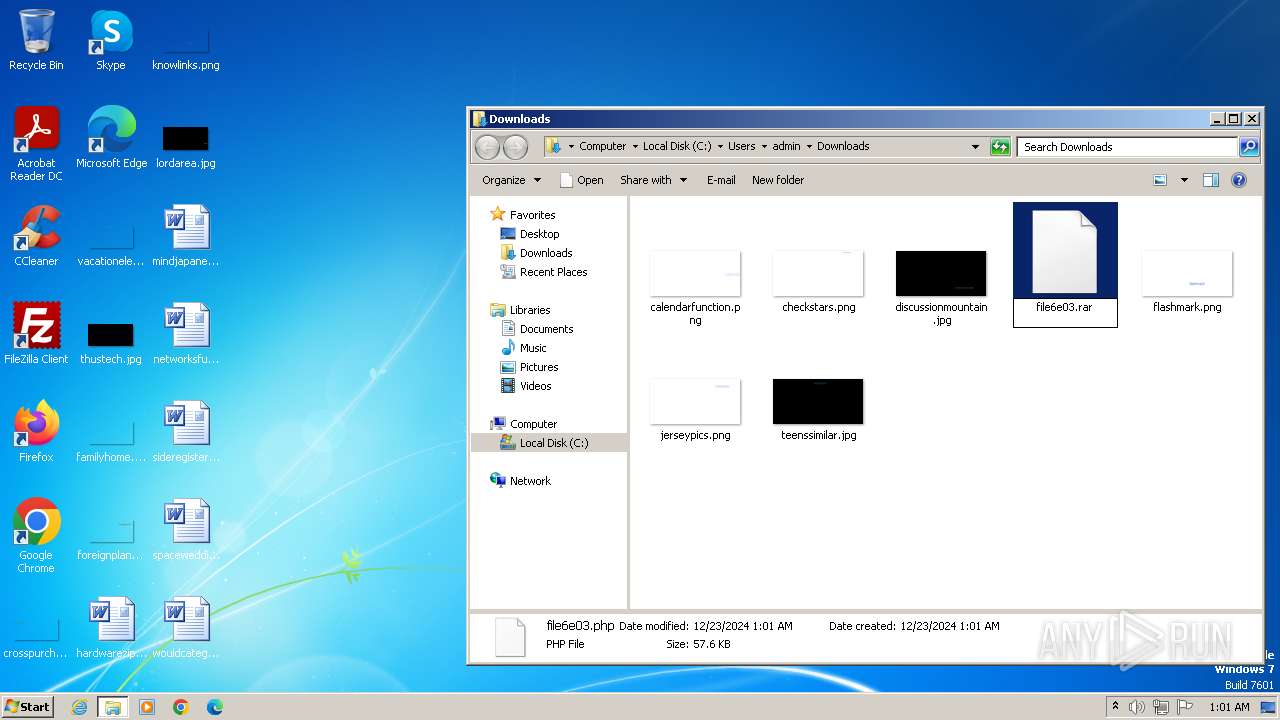The image size is (1280, 720).
Task: Open CCleaner desktop shortcut
Action: pyautogui.click(x=36, y=236)
